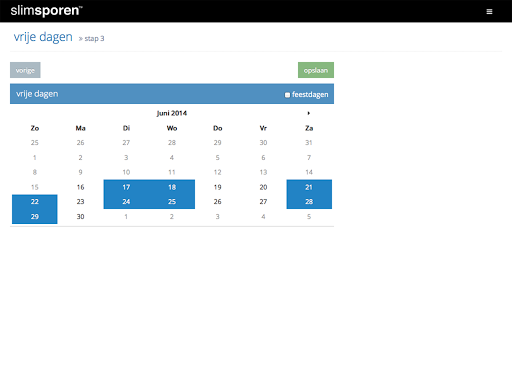Save with the opslaan button
The width and height of the screenshot is (512, 384).
coord(316,70)
